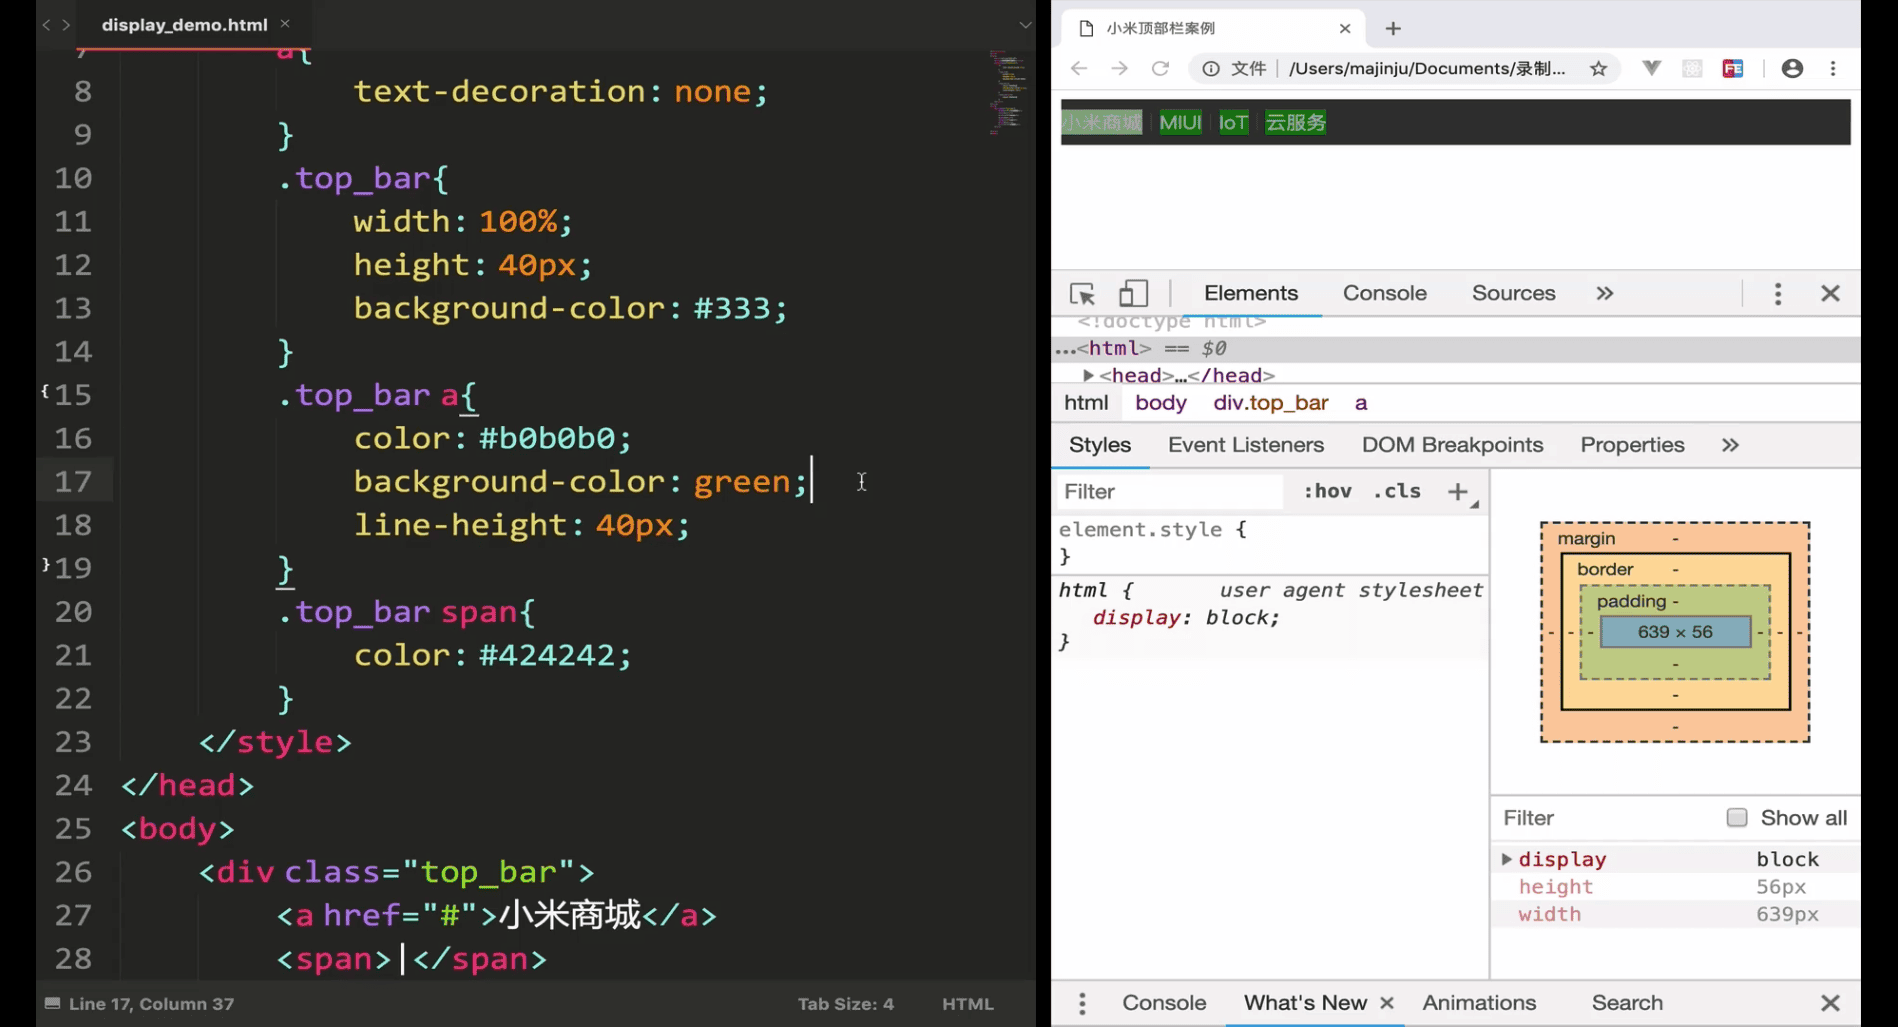Open the V-shaped Chrome extension icon
The image size is (1898, 1027).
click(x=1651, y=68)
